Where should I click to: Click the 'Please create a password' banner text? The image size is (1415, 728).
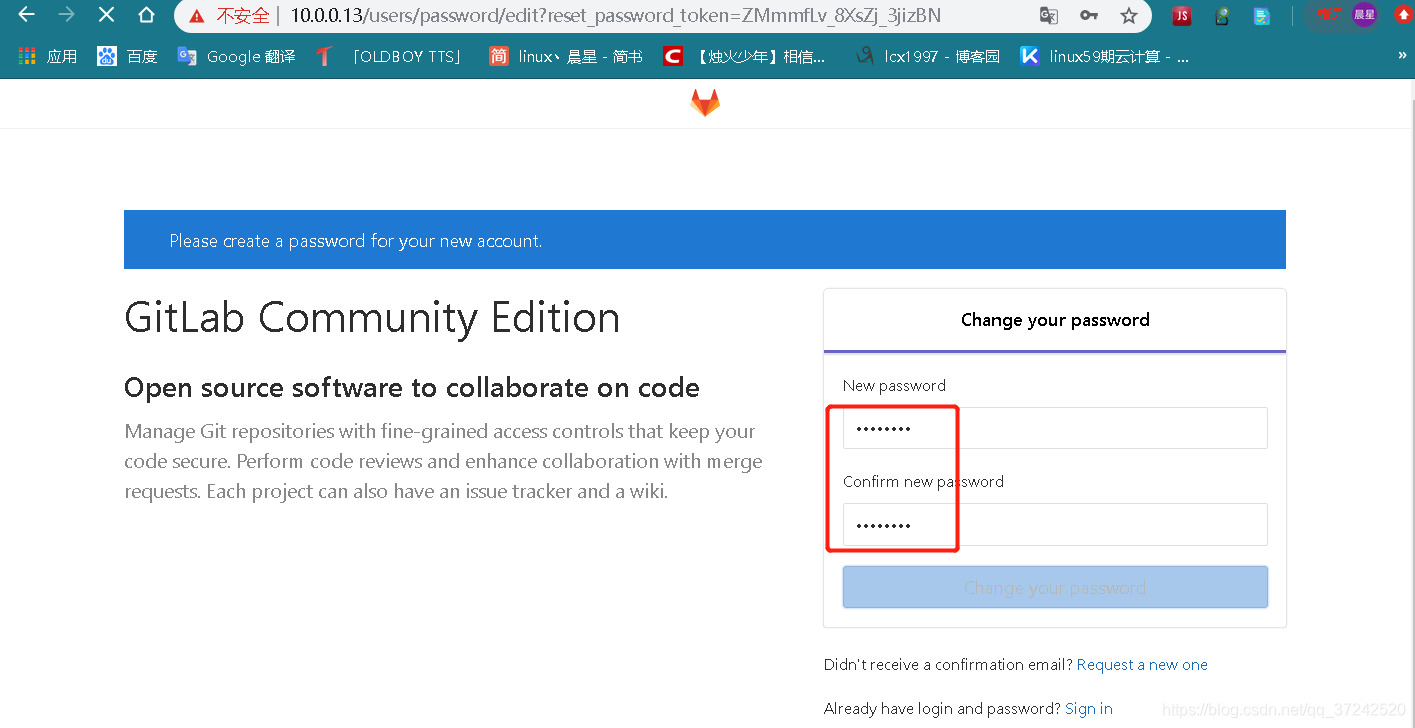click(356, 241)
